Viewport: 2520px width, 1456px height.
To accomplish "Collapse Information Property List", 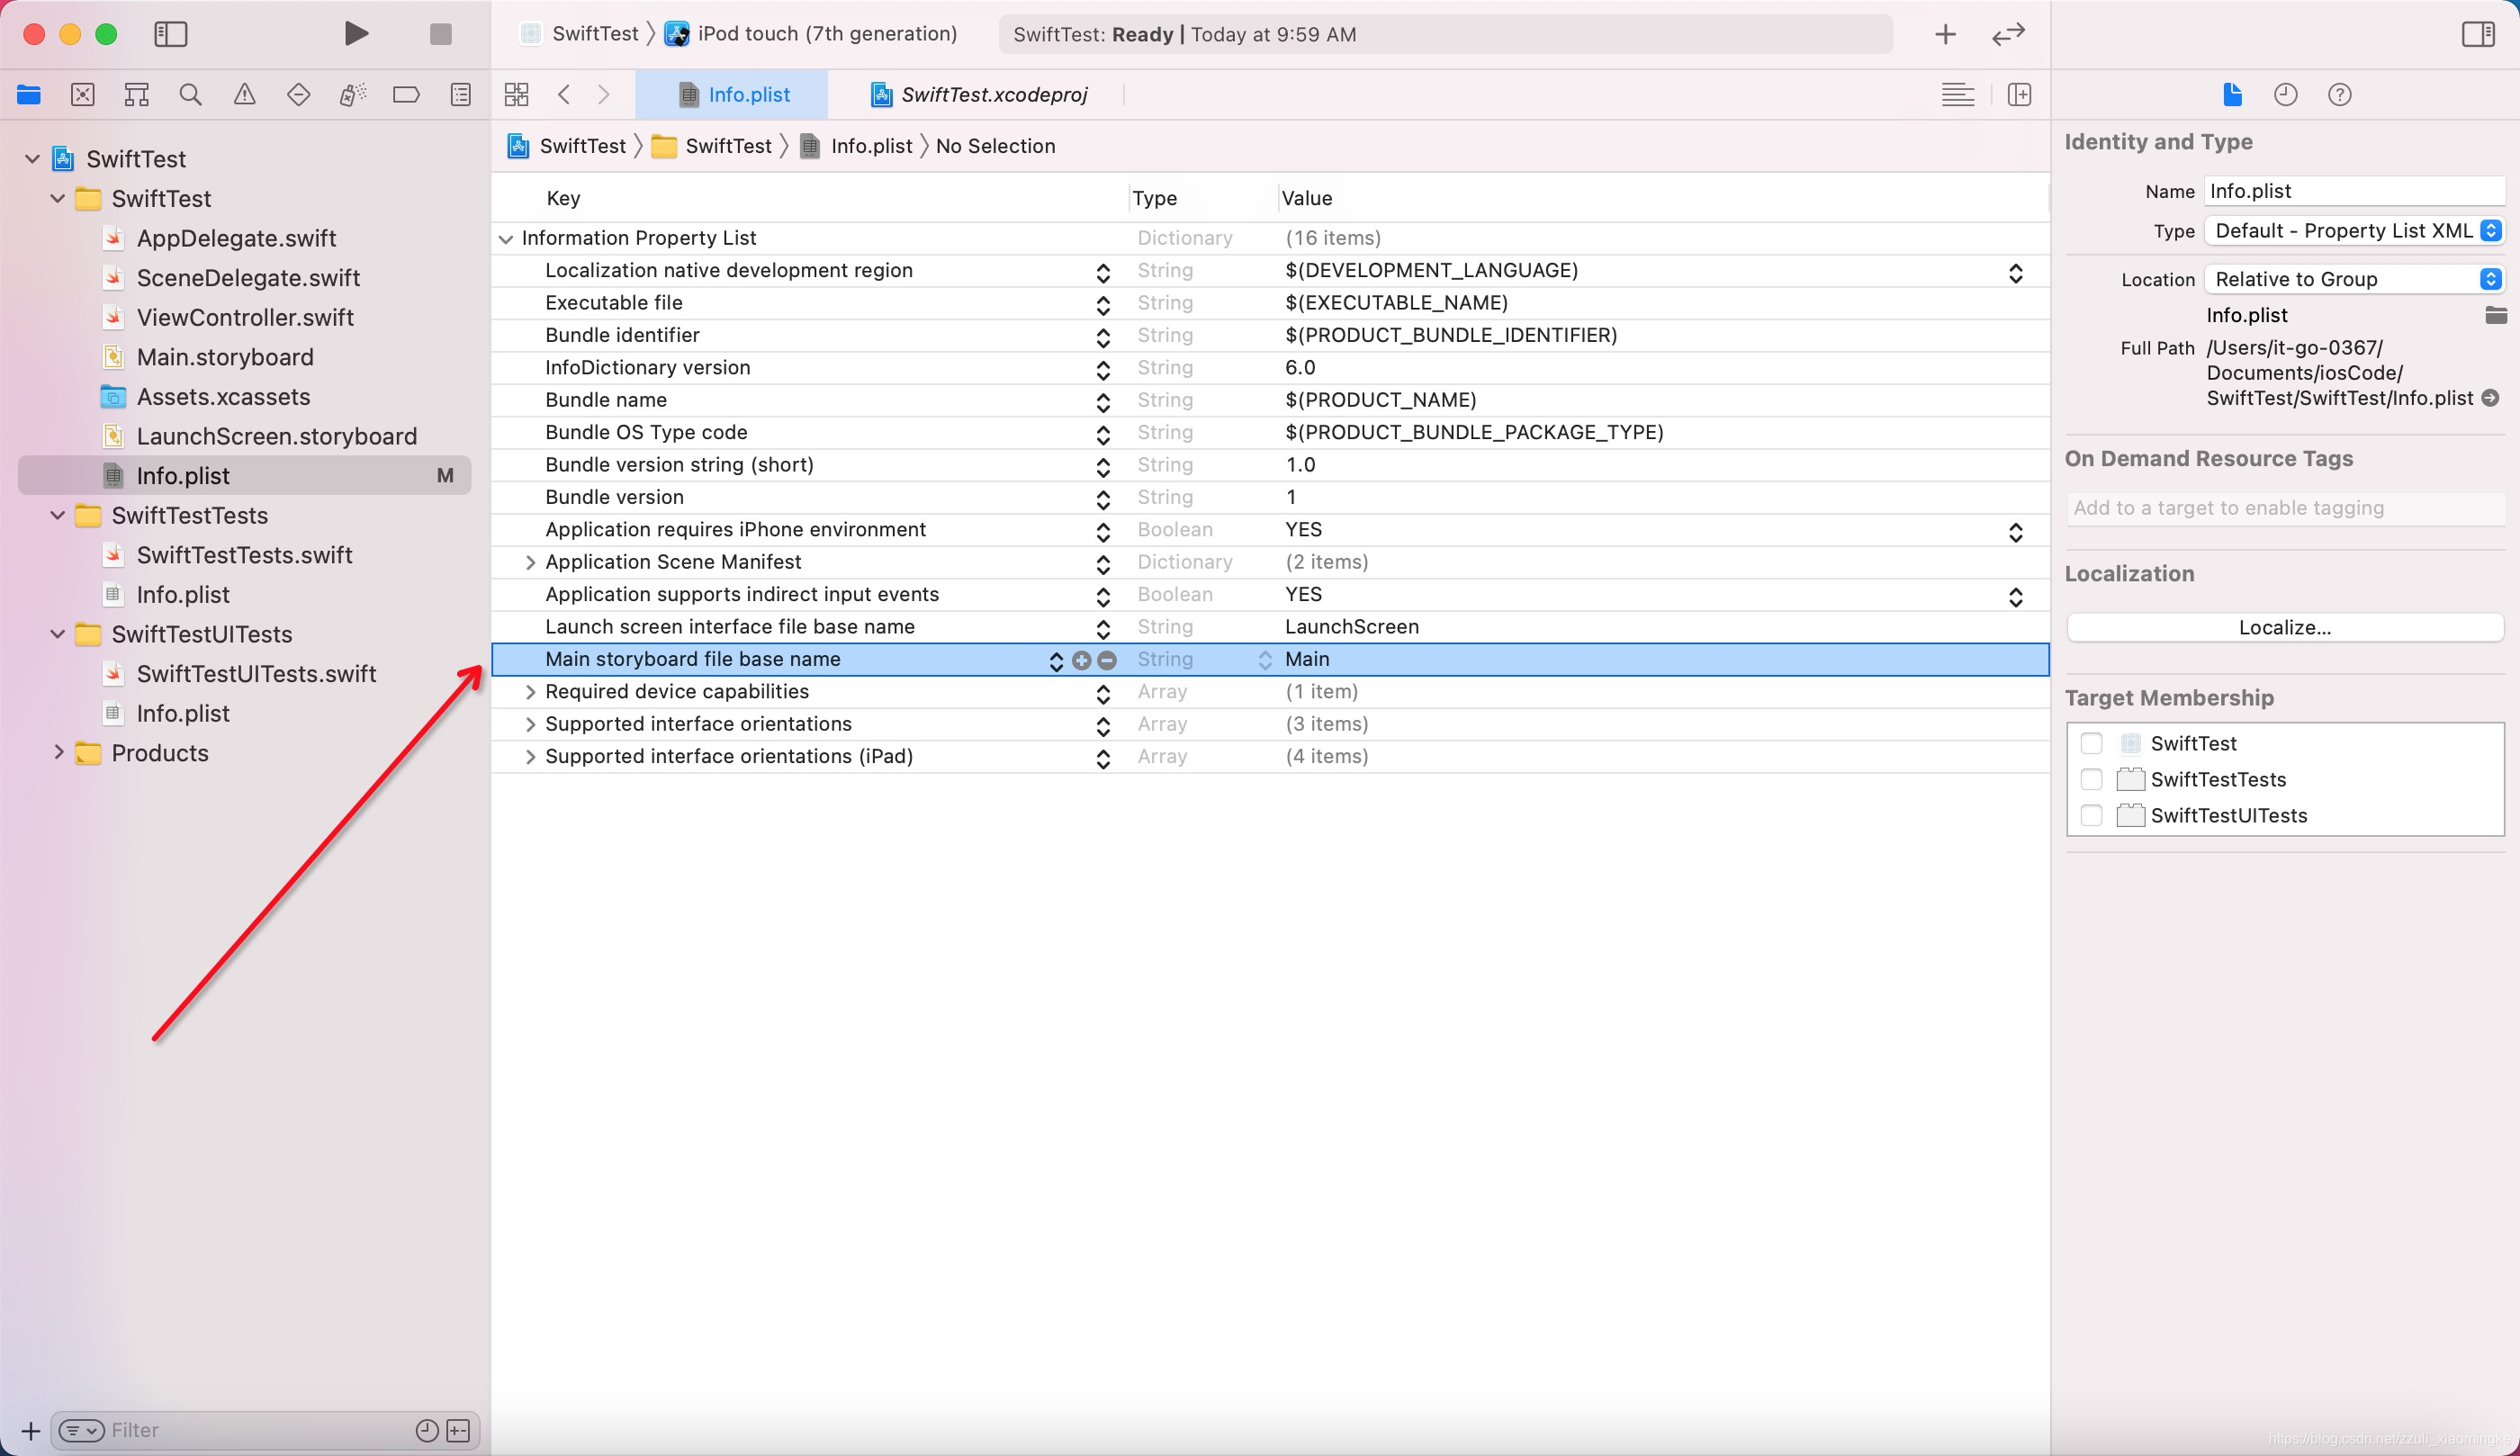I will [506, 238].
